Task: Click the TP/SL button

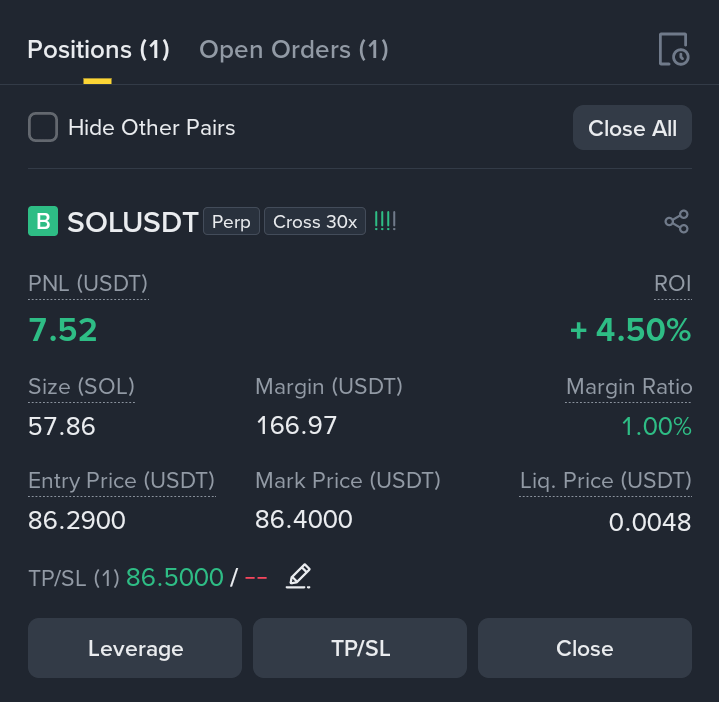Action: (360, 648)
